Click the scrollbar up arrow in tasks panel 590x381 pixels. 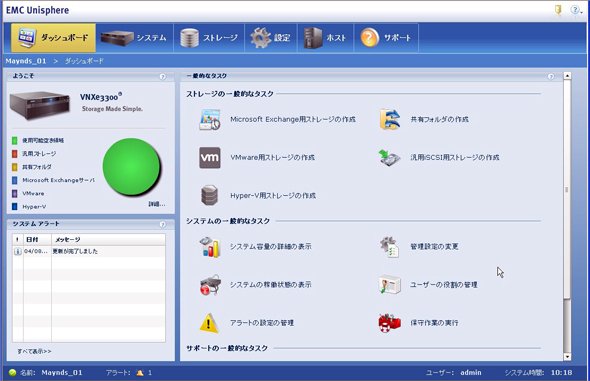[x=567, y=76]
